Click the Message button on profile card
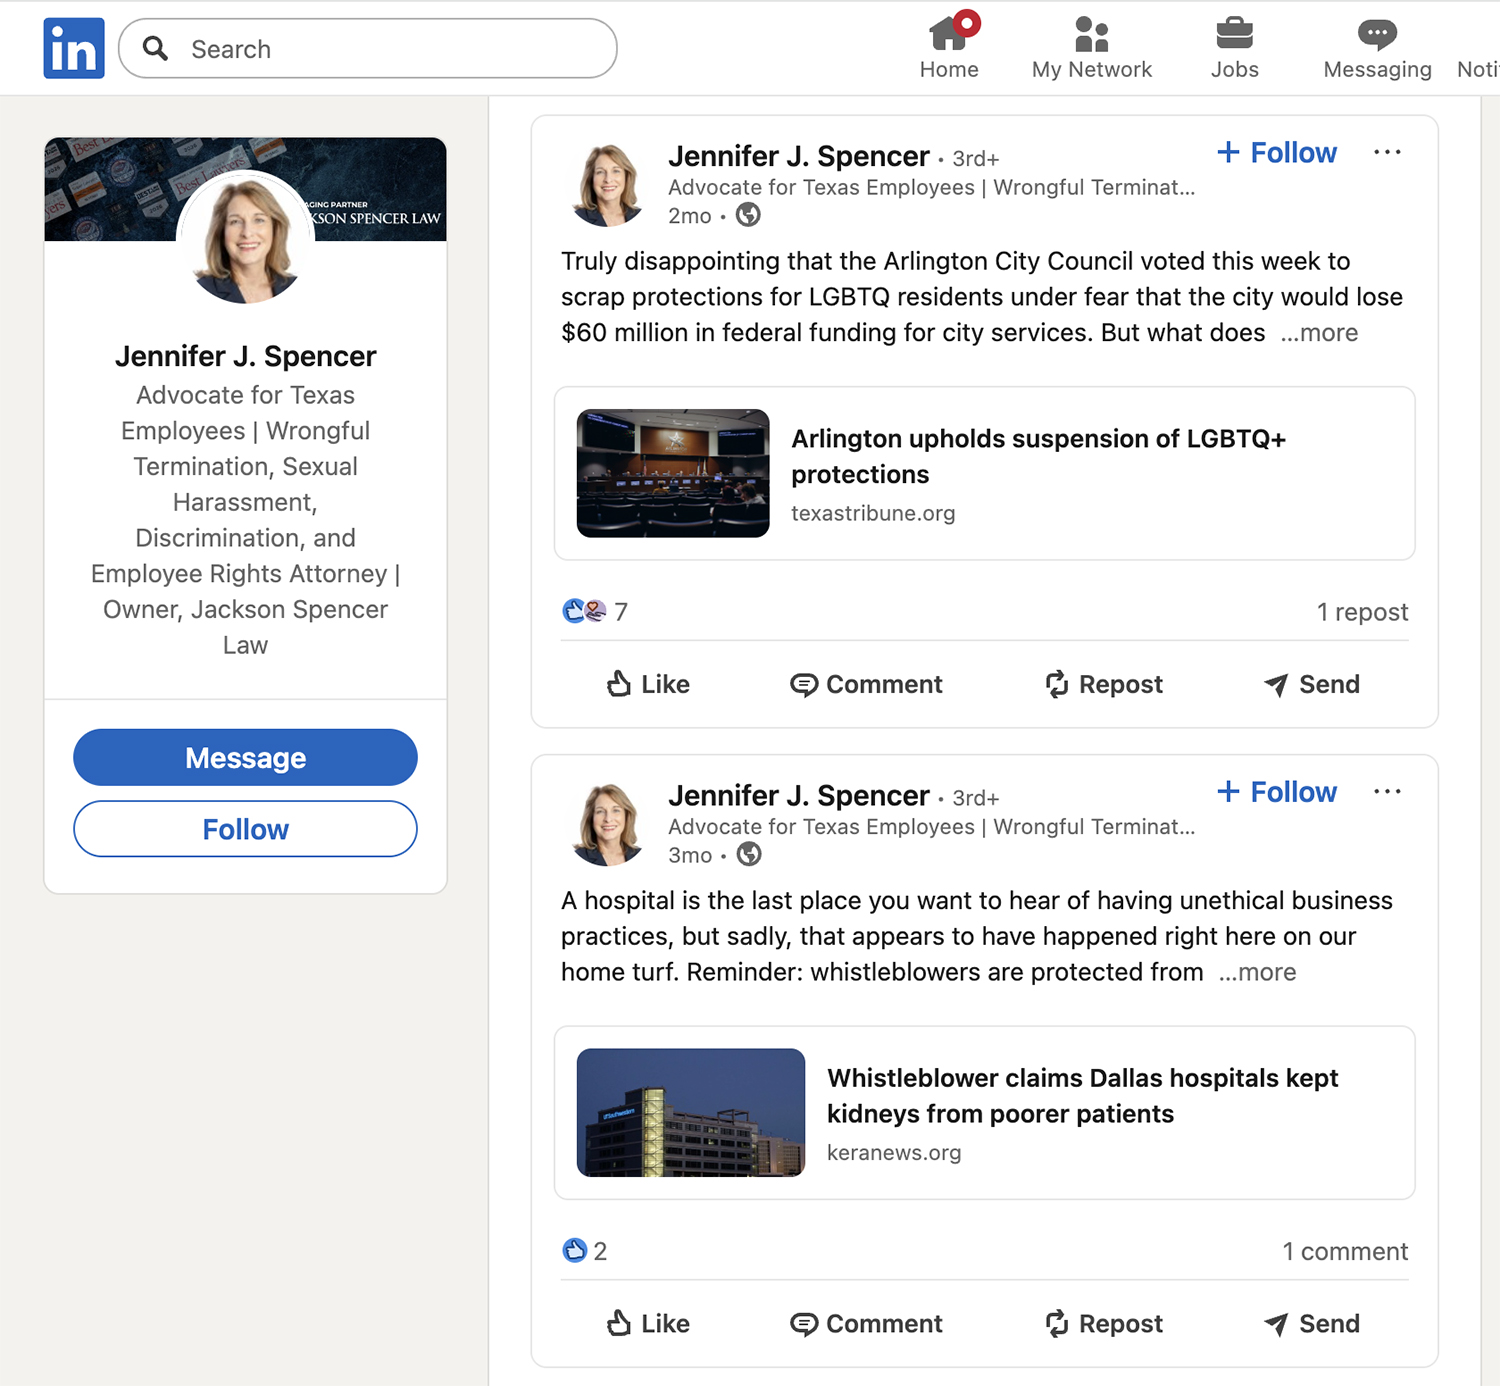Viewport: 1500px width, 1386px height. click(x=245, y=757)
